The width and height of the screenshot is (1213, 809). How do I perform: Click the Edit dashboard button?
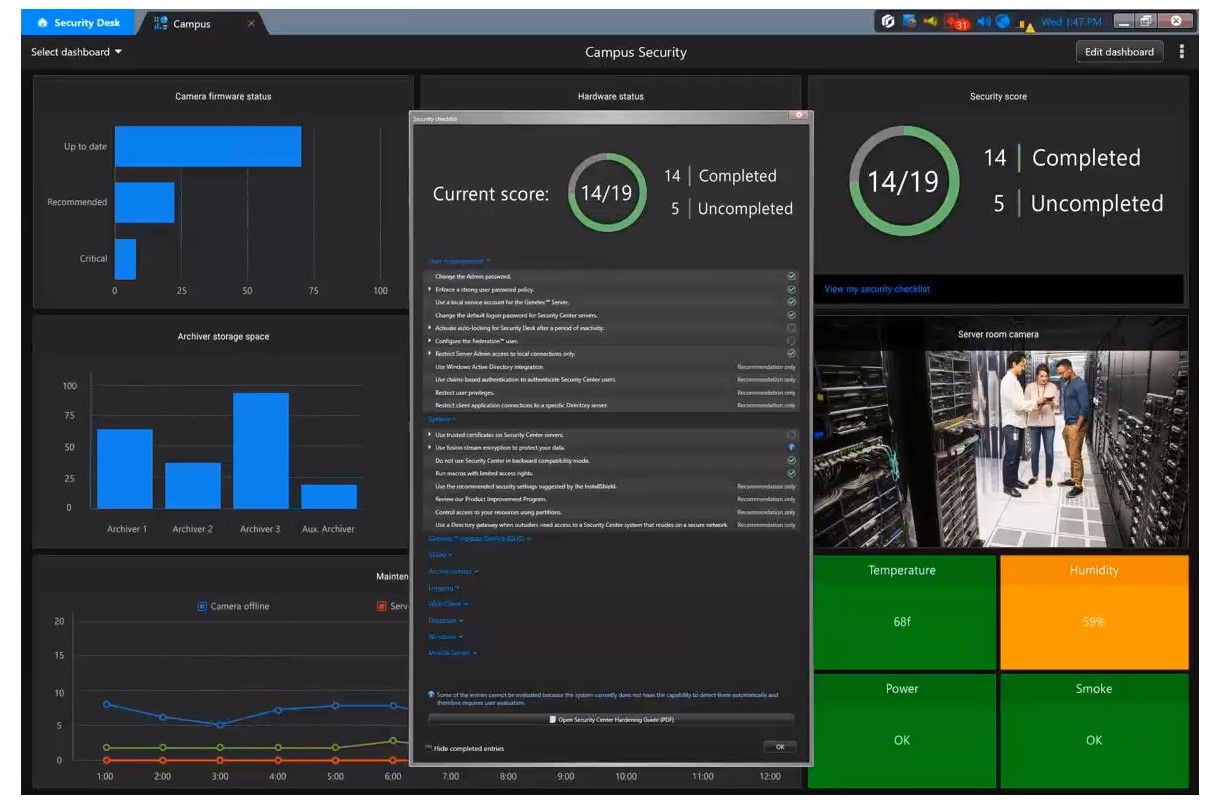click(x=1119, y=52)
